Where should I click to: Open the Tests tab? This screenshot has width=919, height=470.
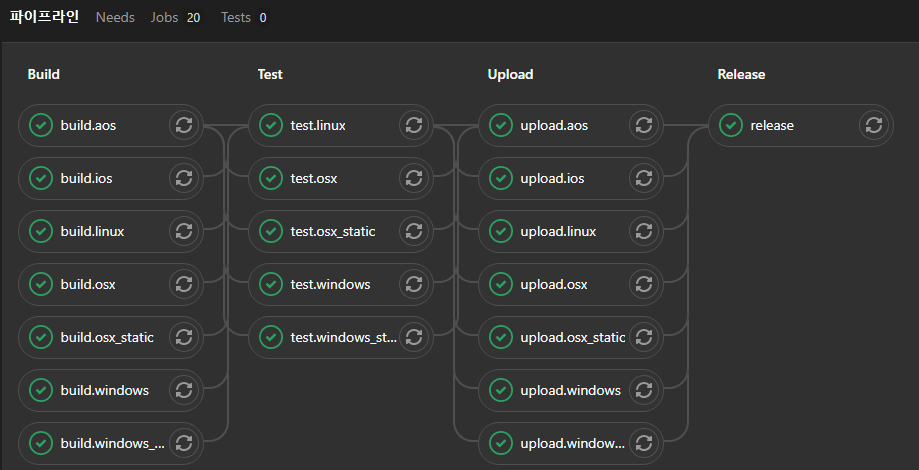click(x=244, y=18)
